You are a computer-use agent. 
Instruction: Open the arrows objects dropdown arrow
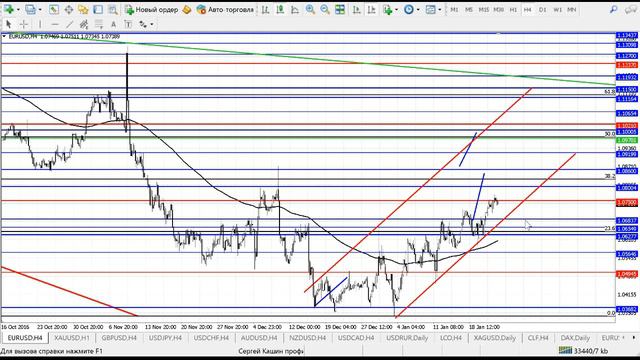click(x=152, y=24)
